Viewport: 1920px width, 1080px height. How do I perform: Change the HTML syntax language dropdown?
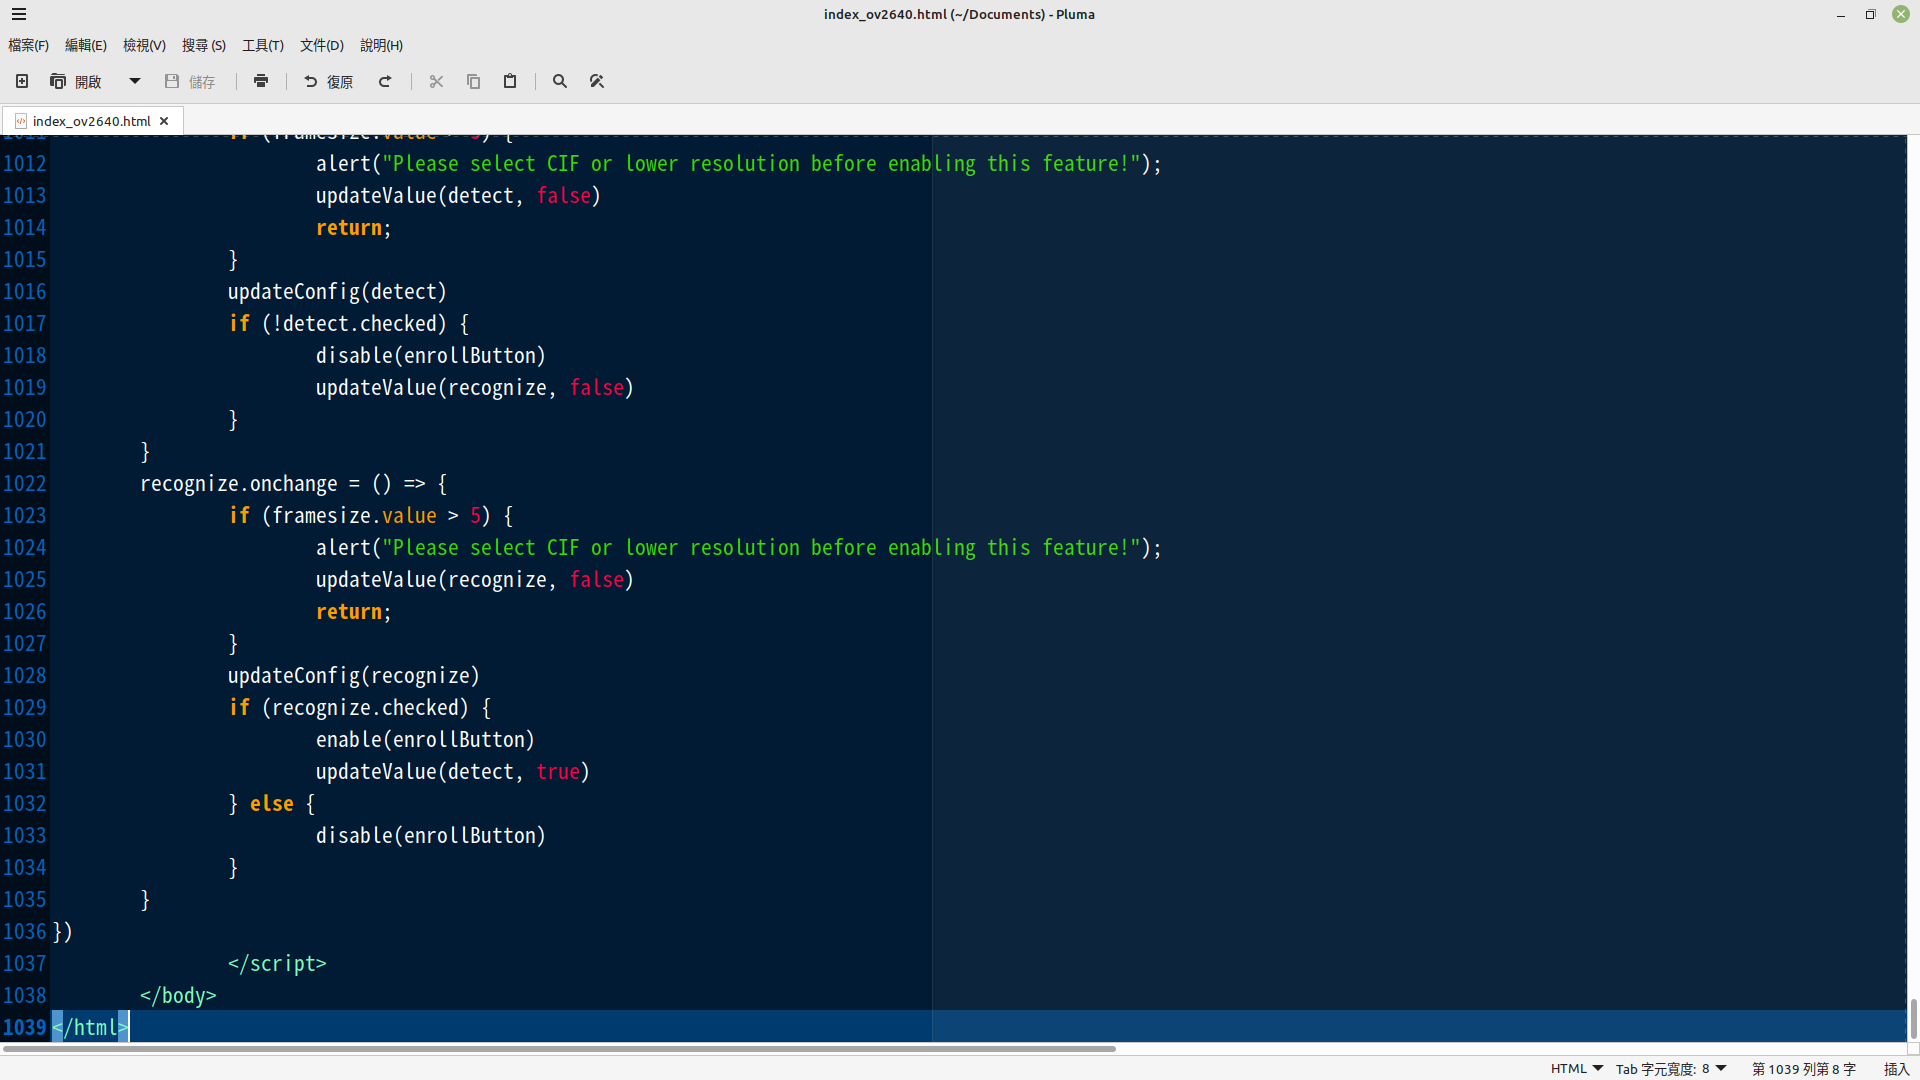tap(1577, 1068)
